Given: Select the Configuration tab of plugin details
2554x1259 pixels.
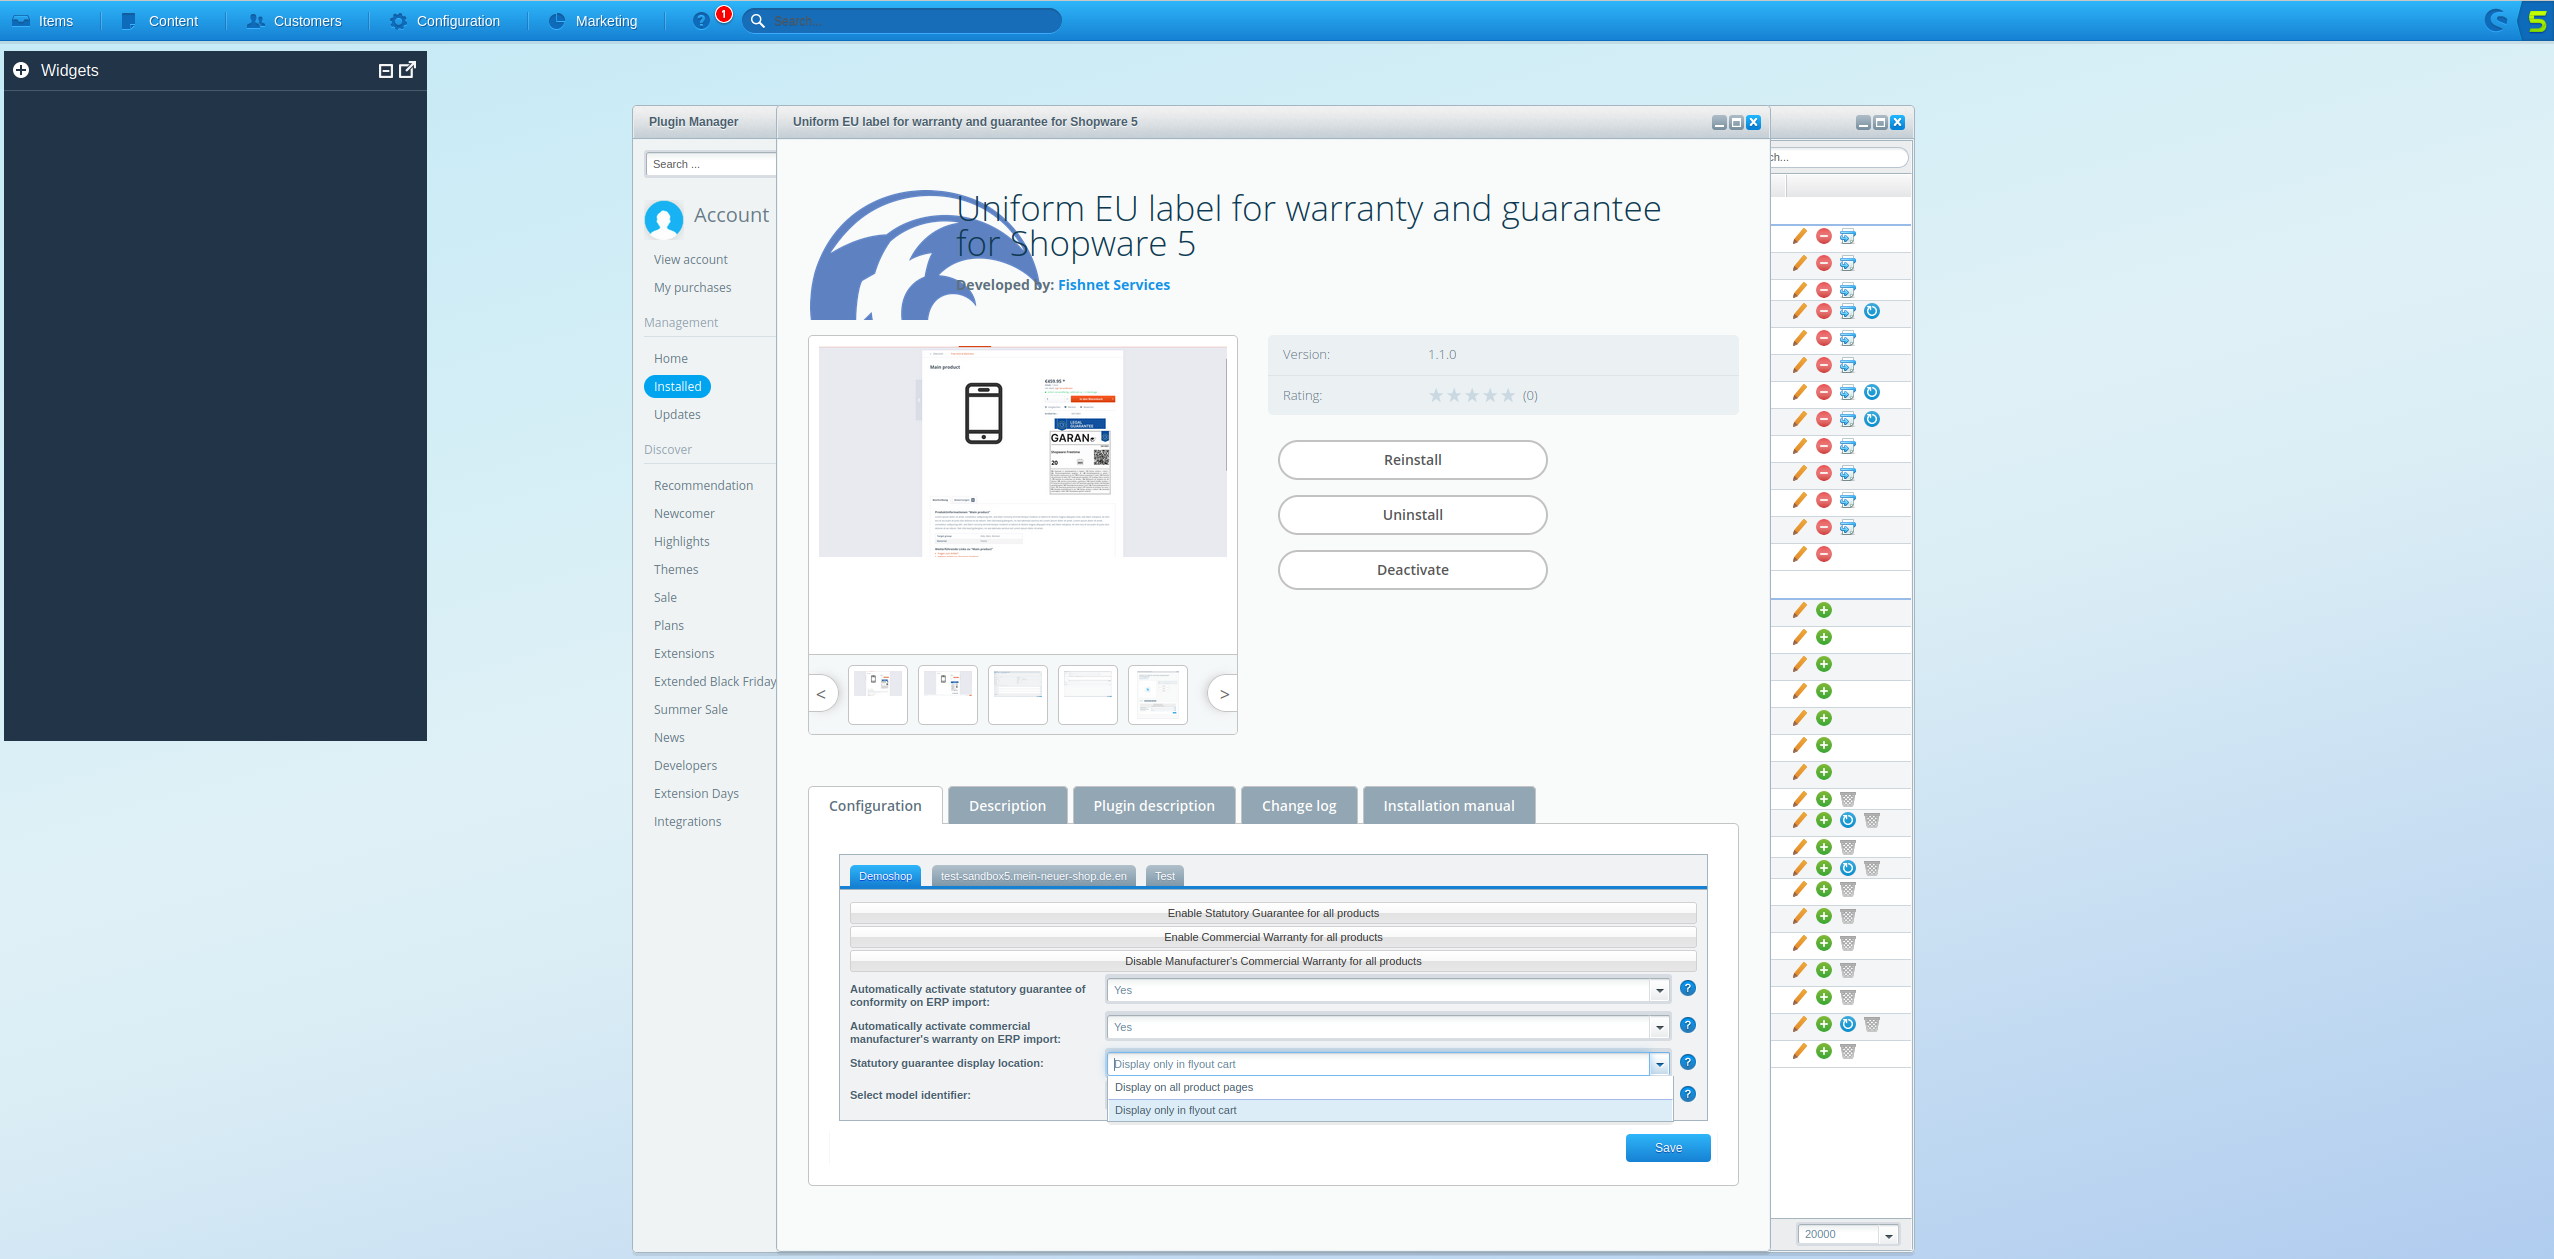Looking at the screenshot, I should pyautogui.click(x=875, y=806).
